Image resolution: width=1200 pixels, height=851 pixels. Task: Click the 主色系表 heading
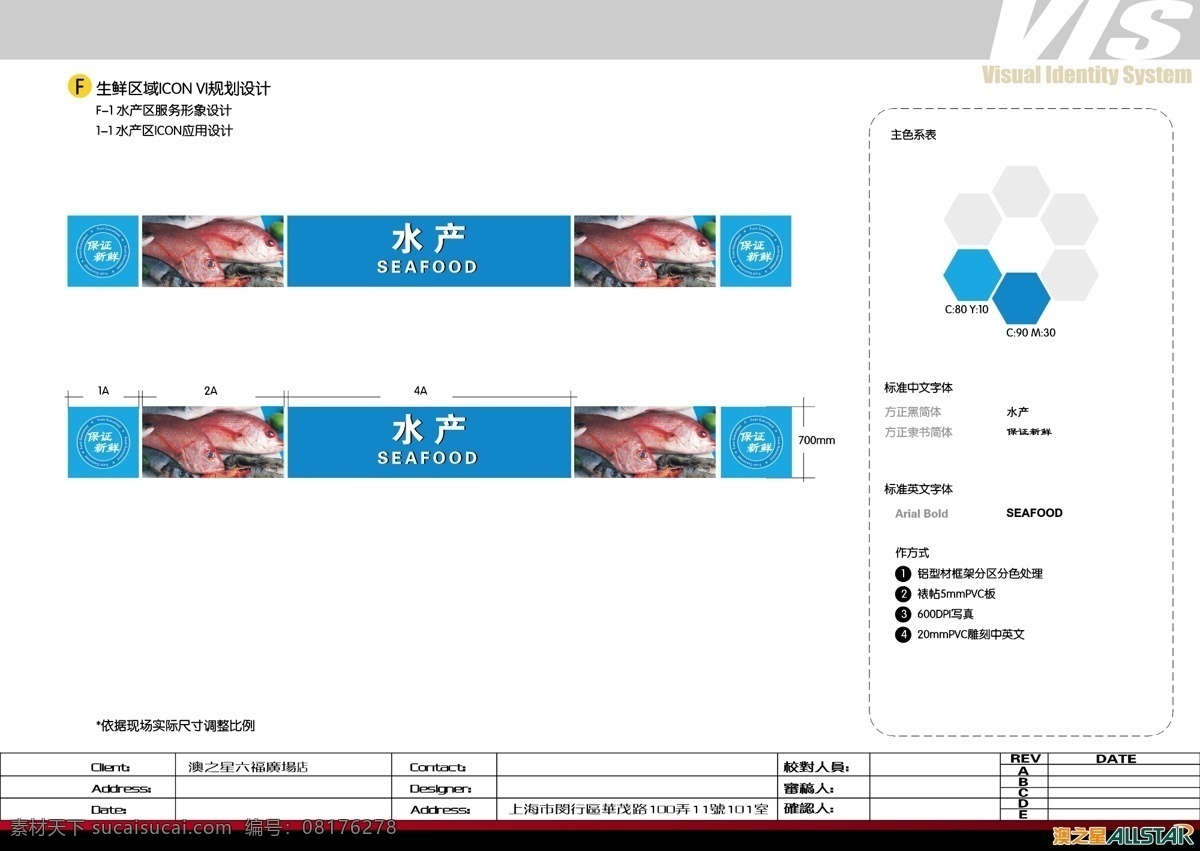[x=914, y=134]
